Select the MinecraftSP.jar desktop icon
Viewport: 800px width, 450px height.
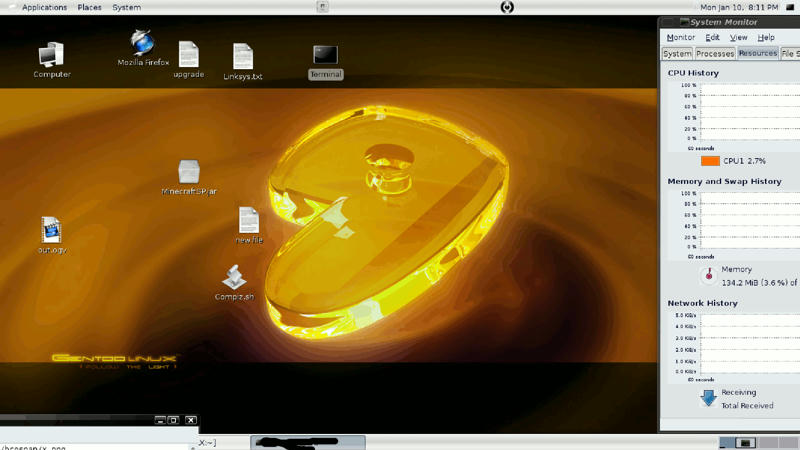tap(189, 171)
